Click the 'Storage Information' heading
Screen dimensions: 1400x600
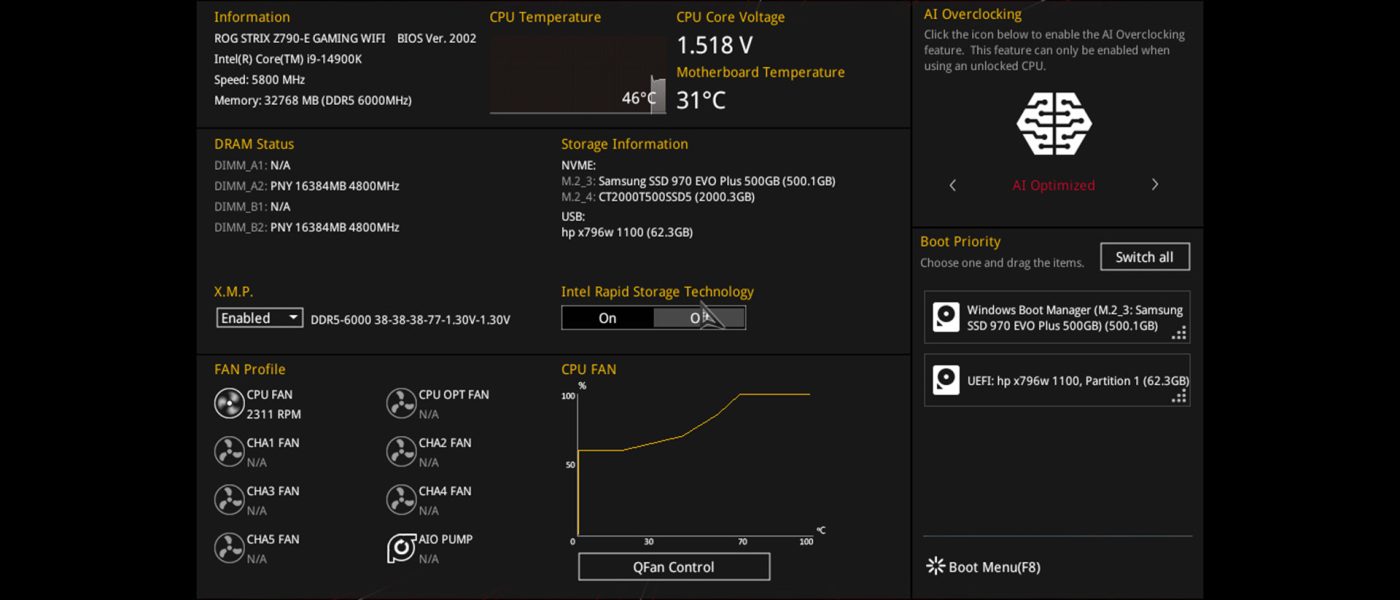(625, 144)
